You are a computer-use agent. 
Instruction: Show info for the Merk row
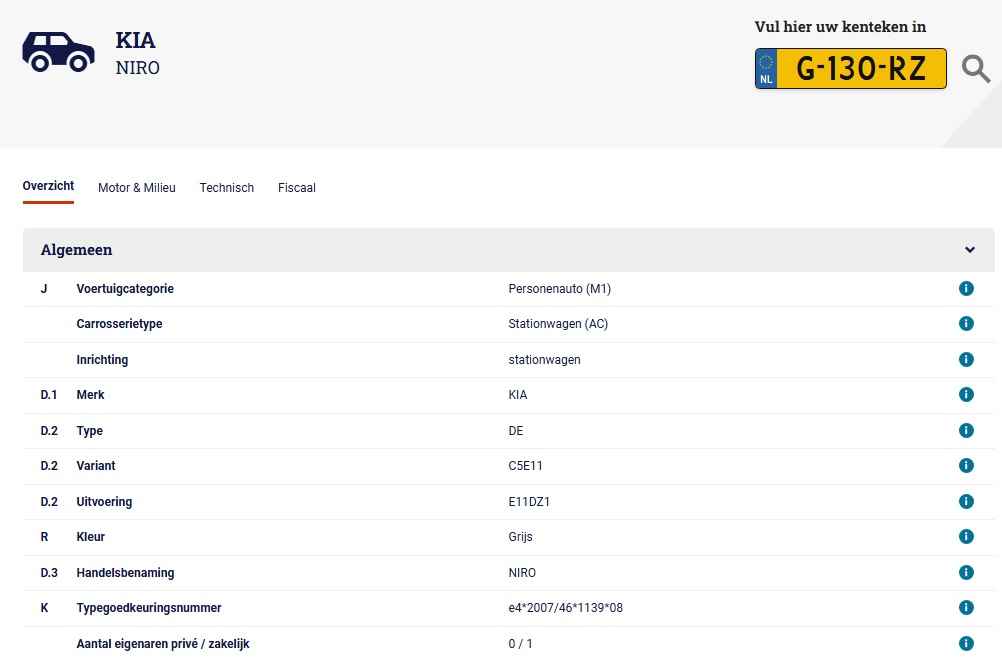(966, 394)
